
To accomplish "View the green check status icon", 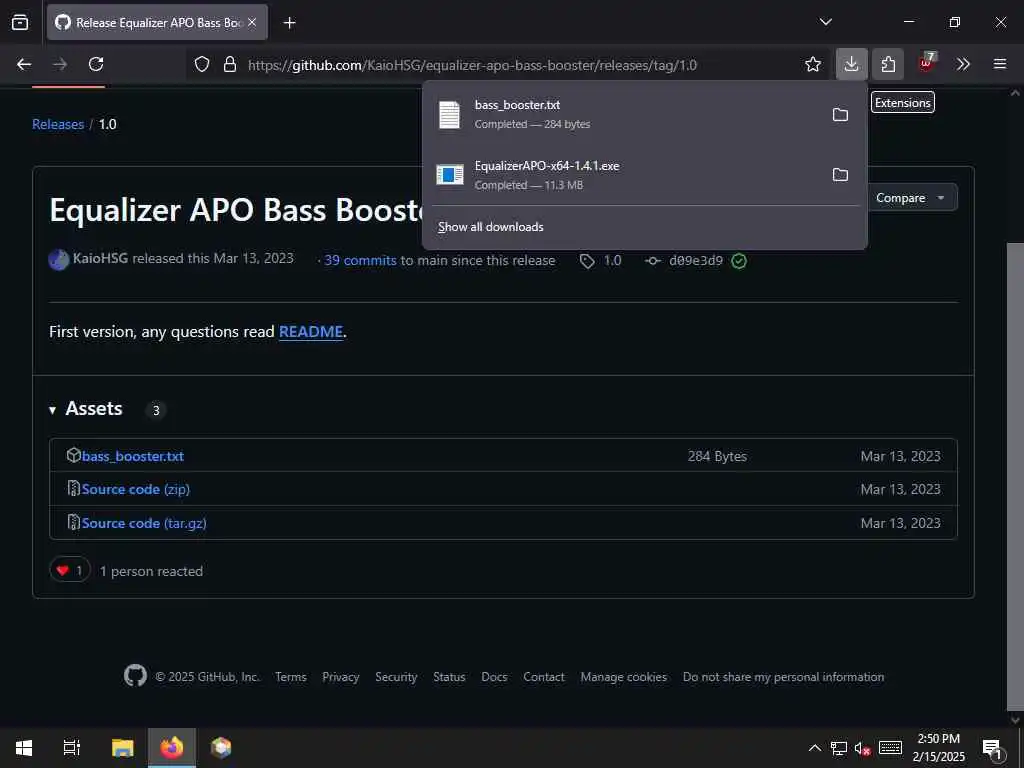I will (739, 261).
